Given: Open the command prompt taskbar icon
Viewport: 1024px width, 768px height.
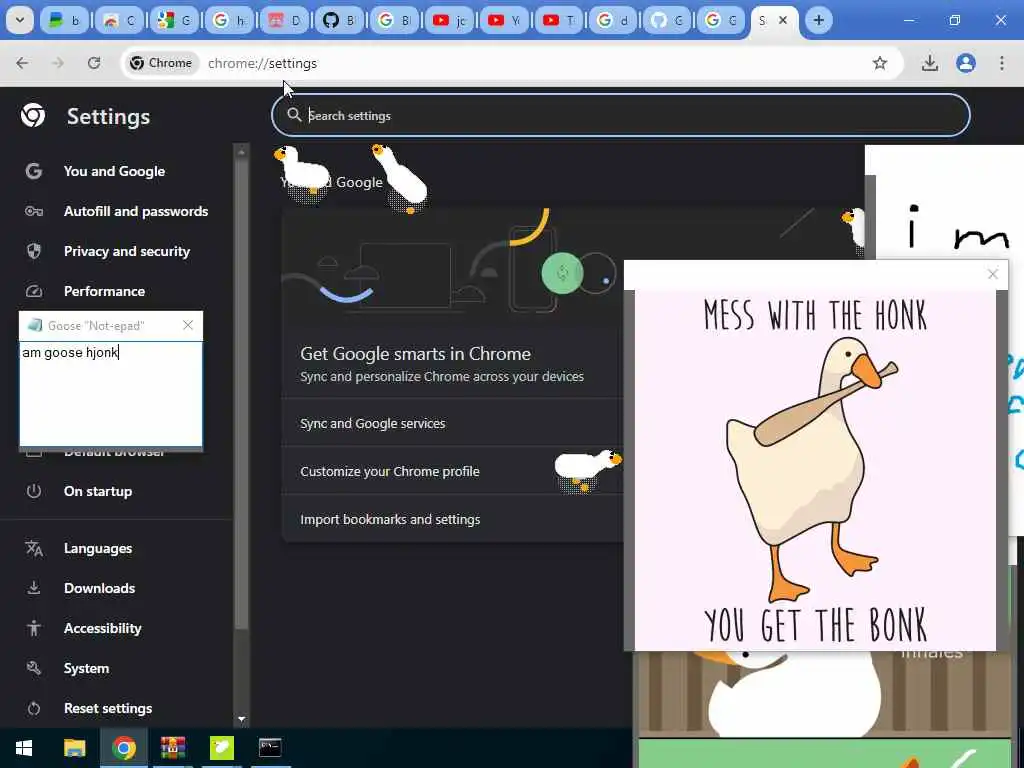Looking at the screenshot, I should 270,748.
